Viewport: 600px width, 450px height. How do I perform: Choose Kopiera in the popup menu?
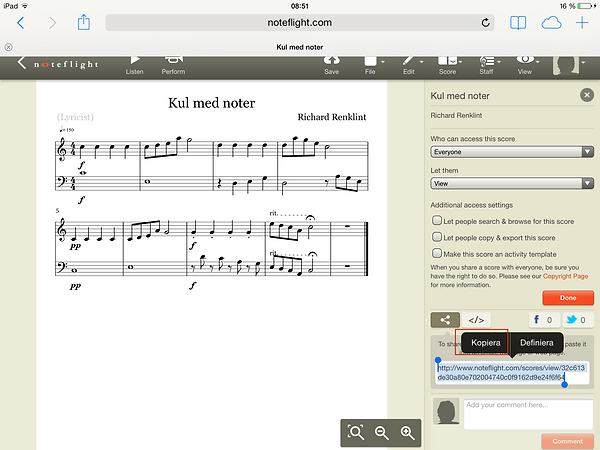pos(486,342)
